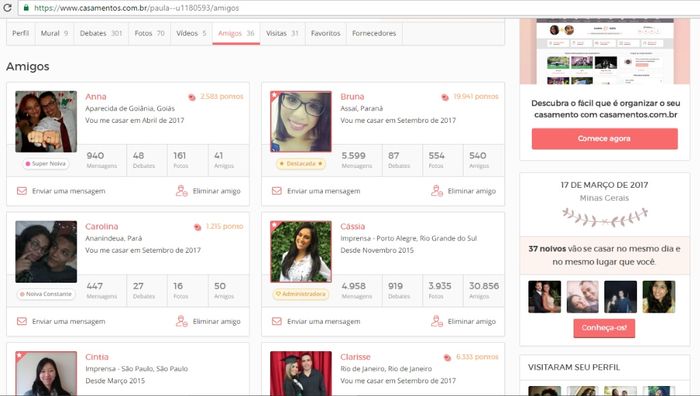Click Bruna's 554 Fotos count
The width and height of the screenshot is (700, 396).
click(x=436, y=160)
